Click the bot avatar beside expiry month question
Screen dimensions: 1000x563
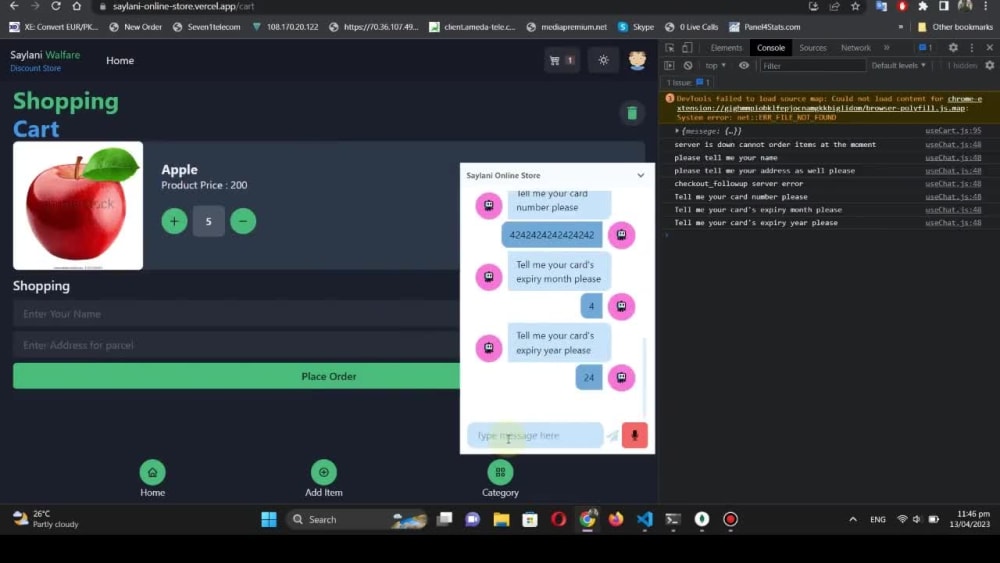pos(489,277)
